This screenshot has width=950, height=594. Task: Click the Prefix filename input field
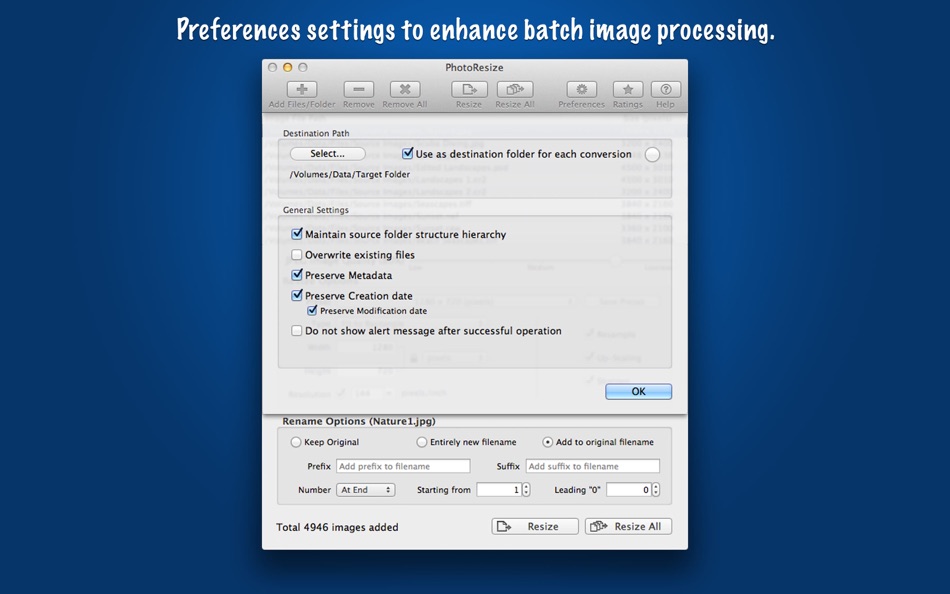(x=404, y=466)
